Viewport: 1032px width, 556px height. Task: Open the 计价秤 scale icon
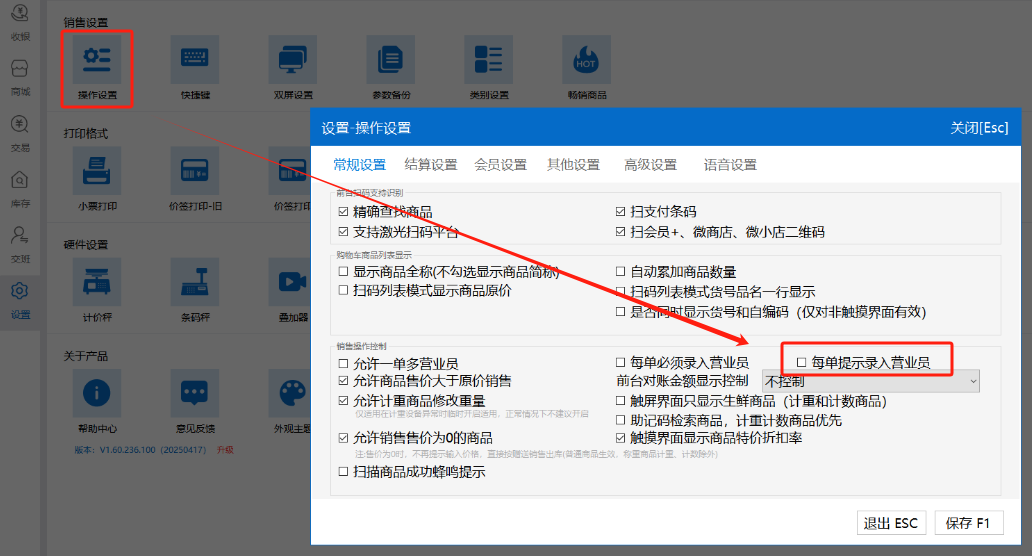coord(97,282)
